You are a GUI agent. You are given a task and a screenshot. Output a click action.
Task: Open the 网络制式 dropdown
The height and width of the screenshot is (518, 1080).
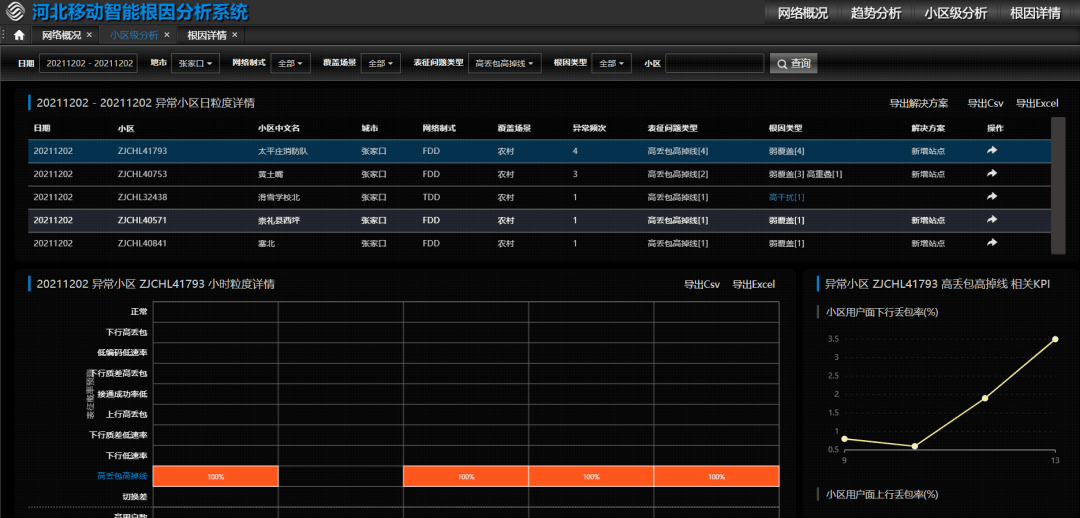(291, 63)
